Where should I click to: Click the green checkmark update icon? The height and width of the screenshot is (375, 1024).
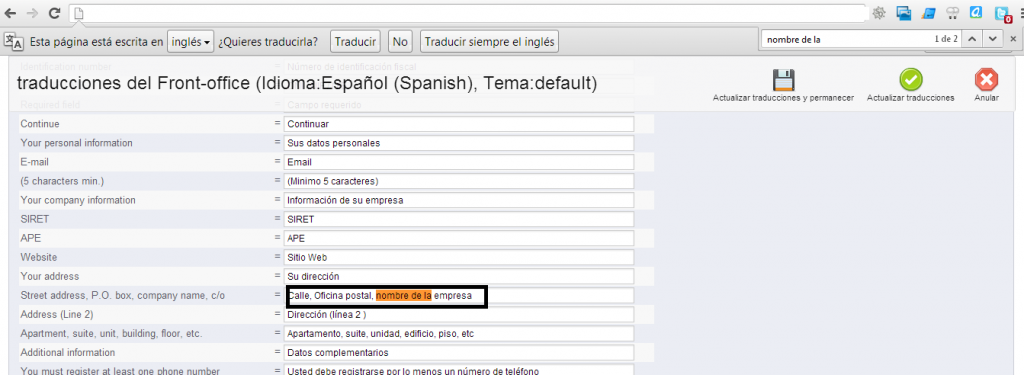point(910,79)
